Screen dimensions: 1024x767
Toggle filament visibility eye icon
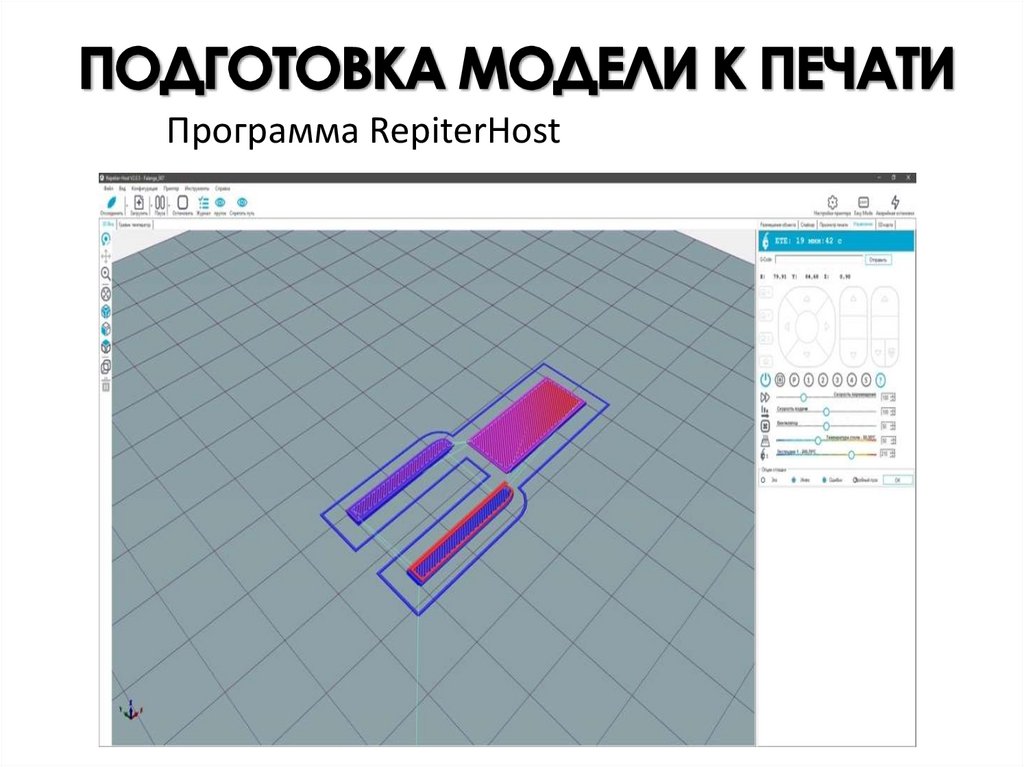click(x=220, y=203)
